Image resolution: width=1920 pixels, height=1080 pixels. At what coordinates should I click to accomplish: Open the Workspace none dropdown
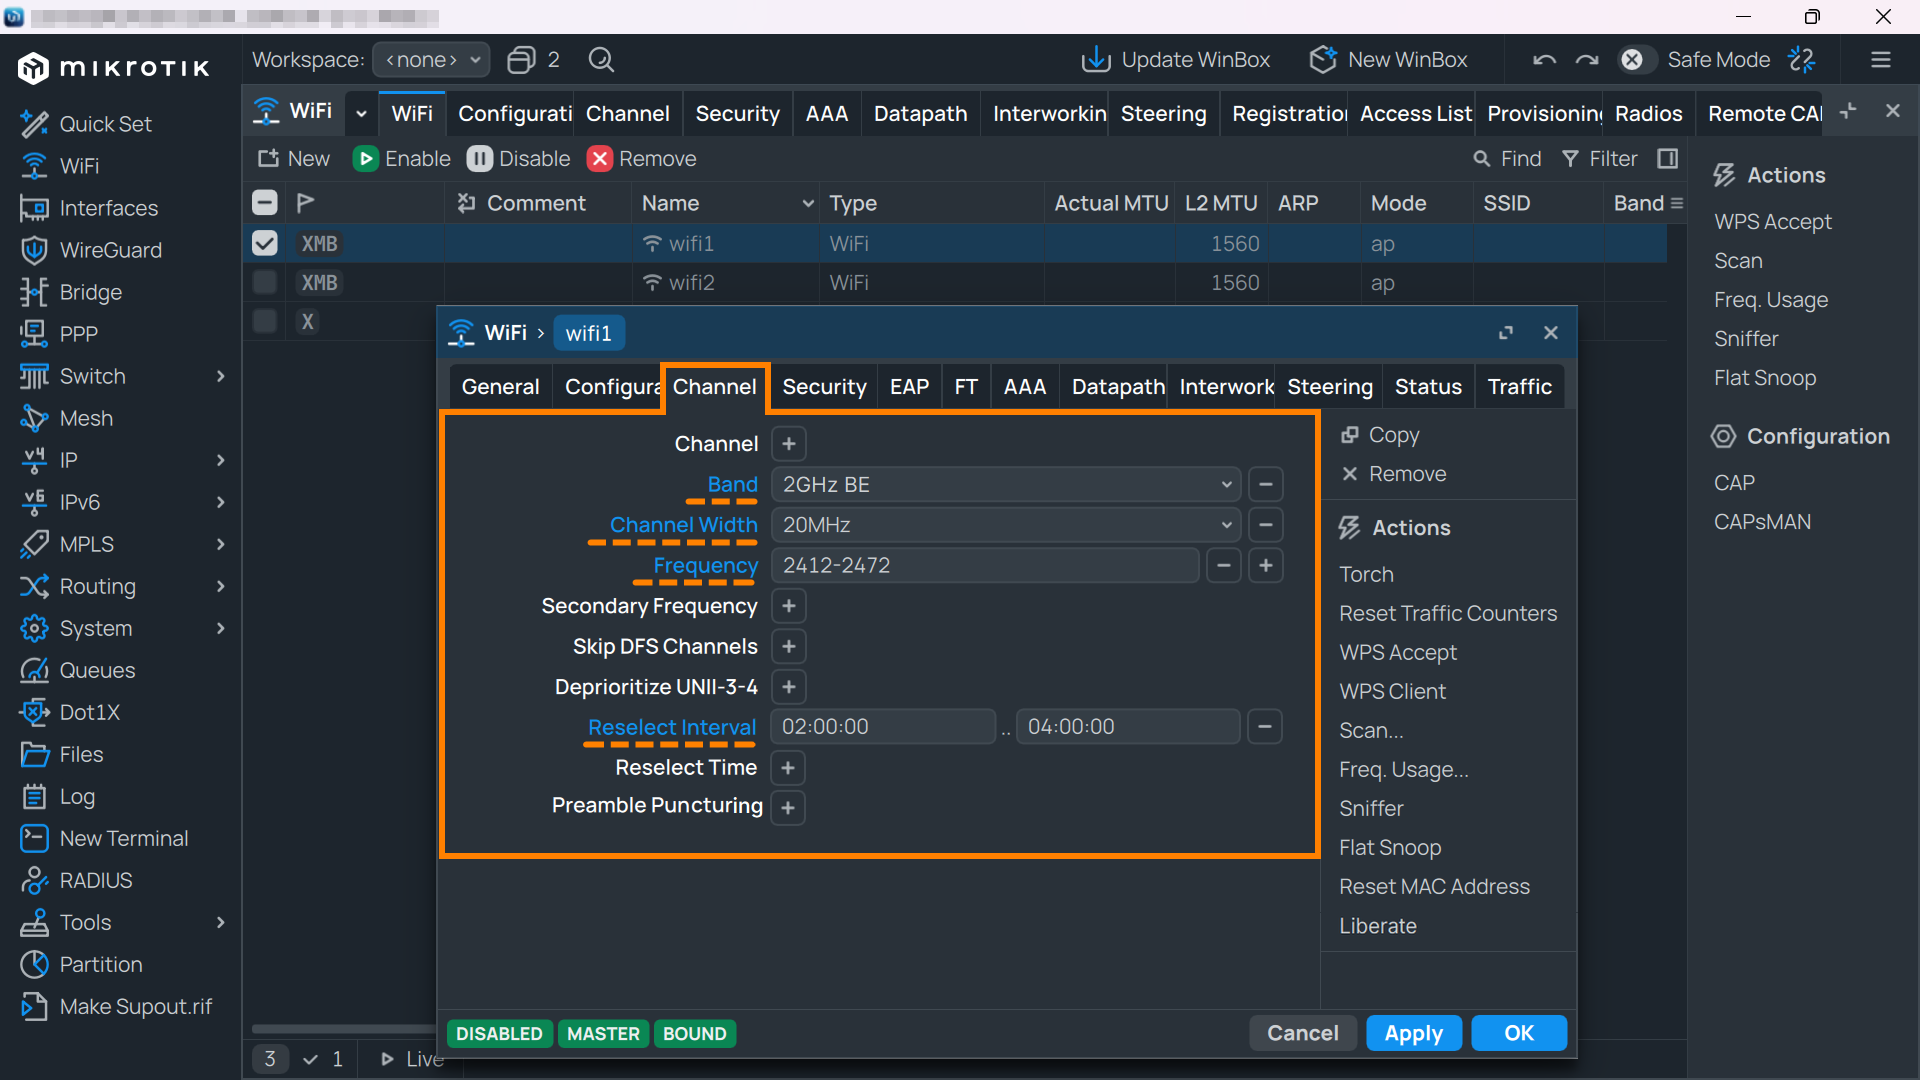(431, 60)
